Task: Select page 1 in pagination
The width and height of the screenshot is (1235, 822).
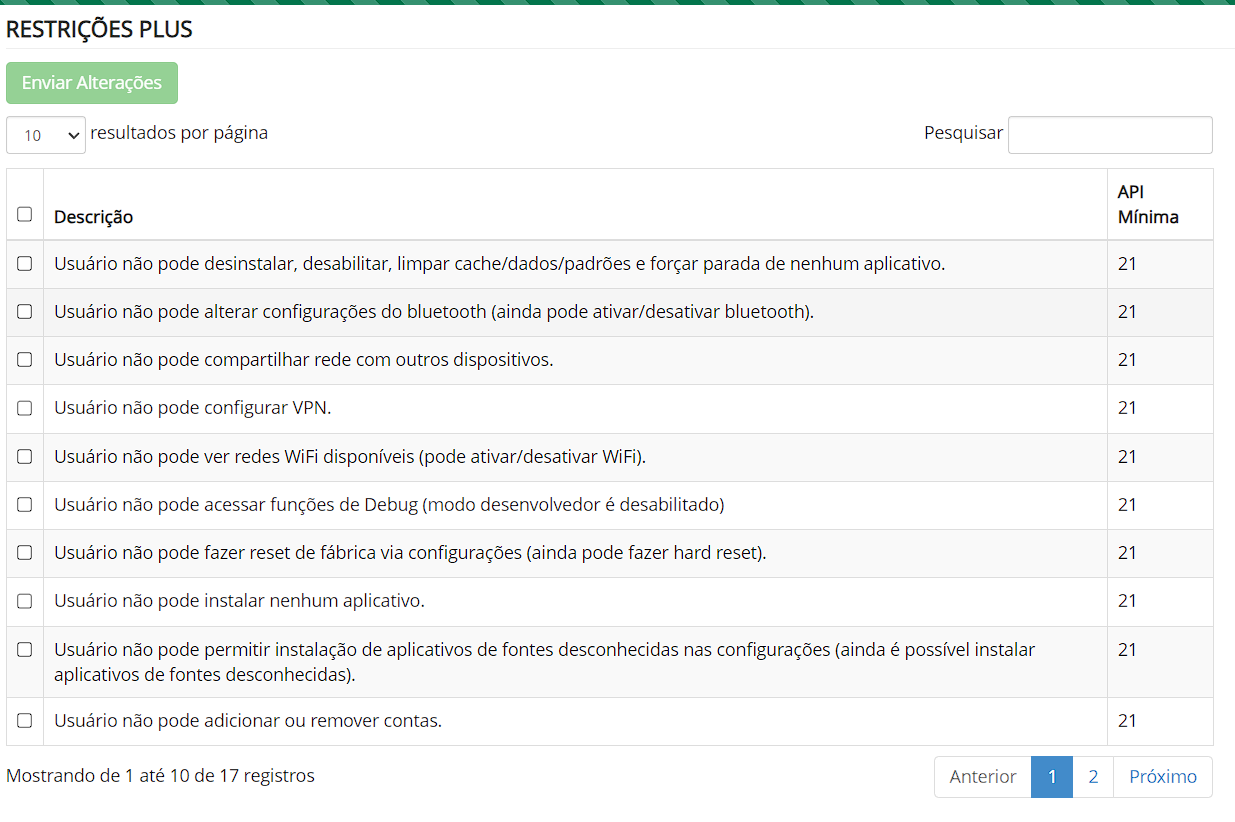Action: pyautogui.click(x=1052, y=777)
